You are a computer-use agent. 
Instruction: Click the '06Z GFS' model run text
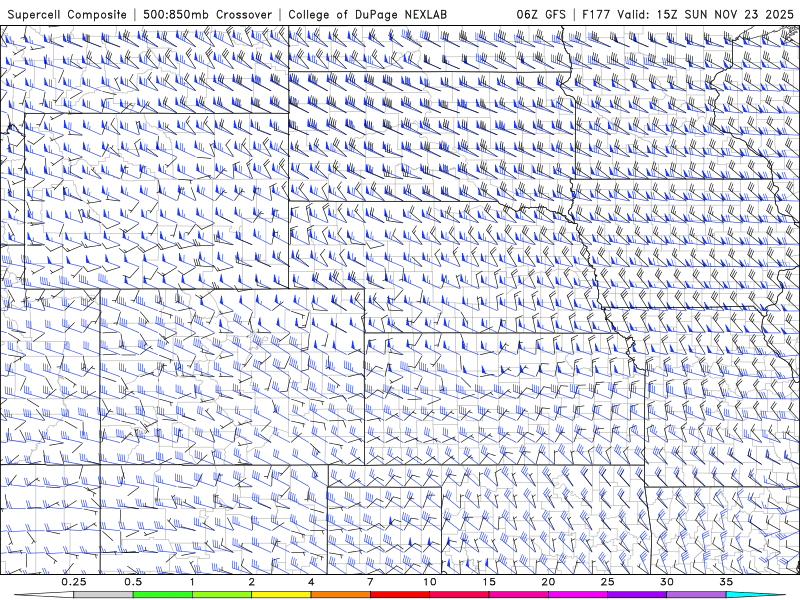coord(541,14)
